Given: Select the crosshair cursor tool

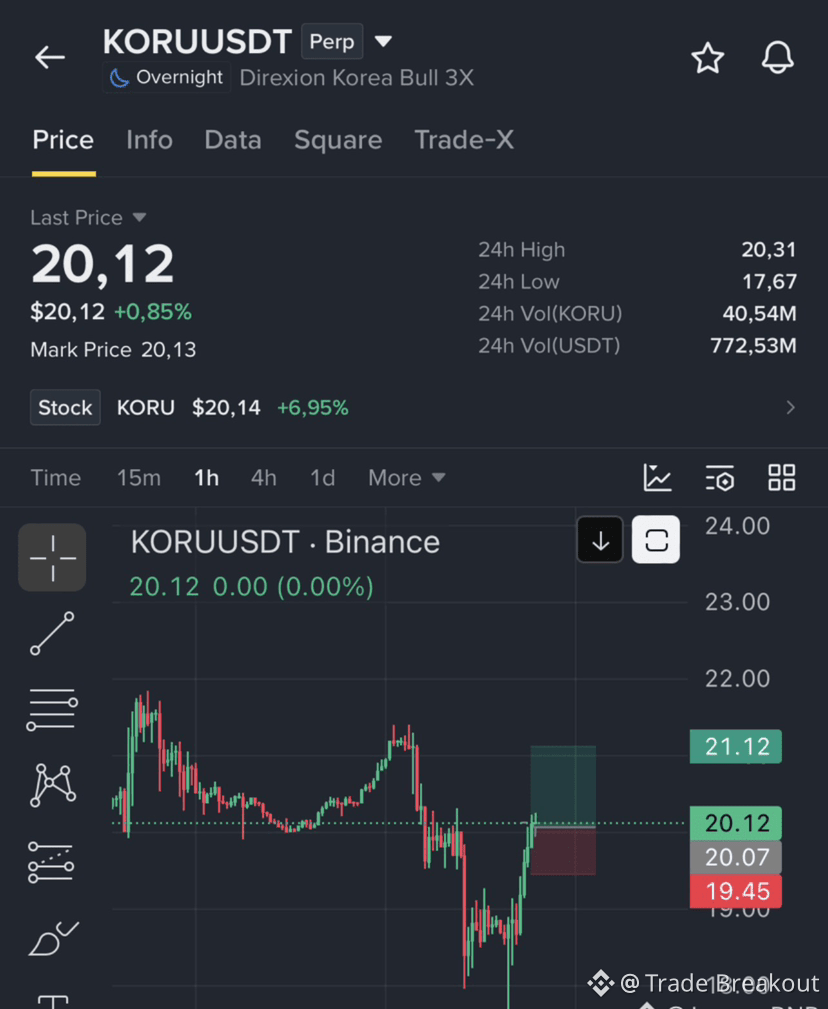Looking at the screenshot, I should pos(52,557).
